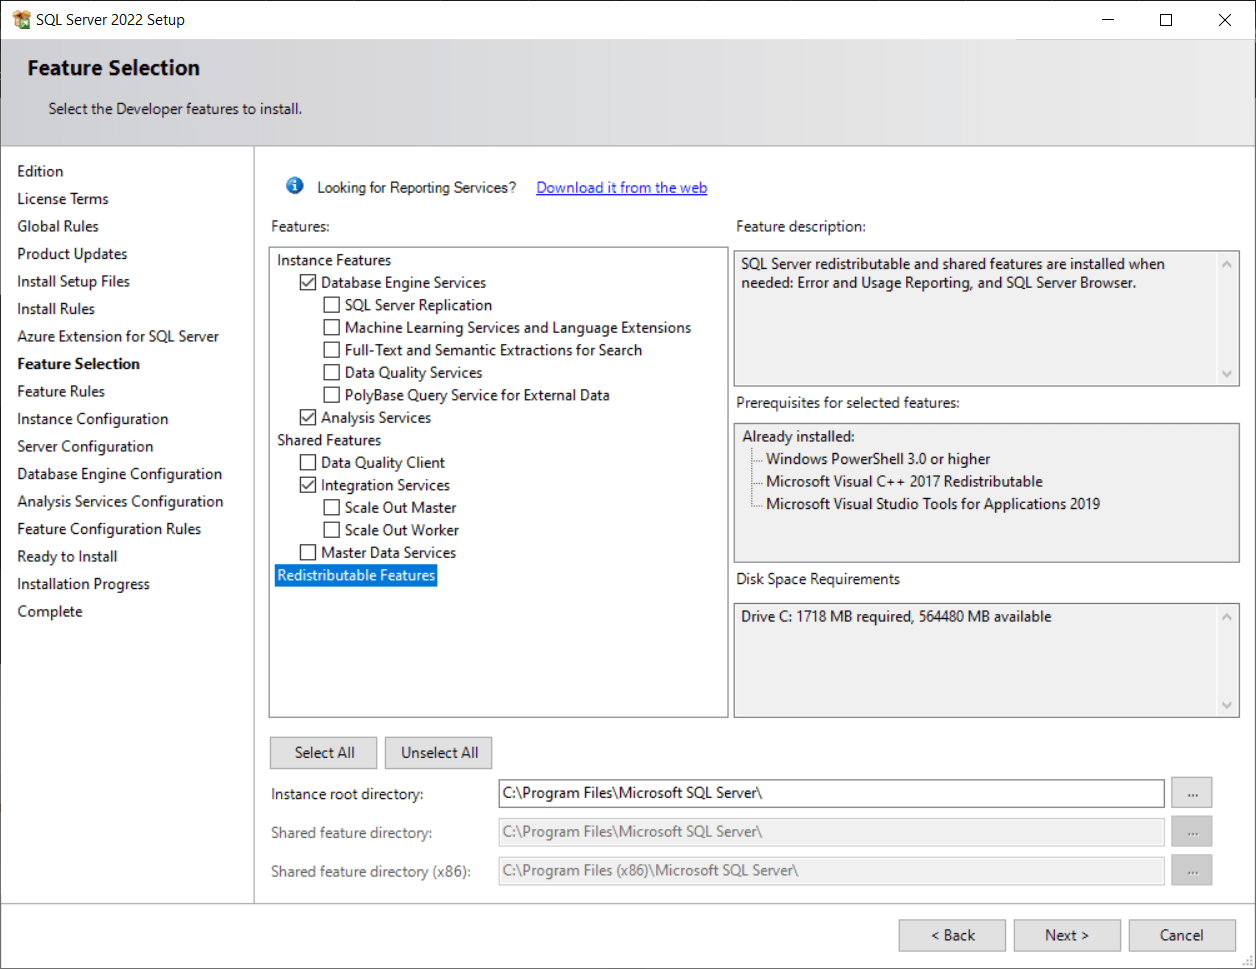Click the info icon beside Reporting Services notice
The height and width of the screenshot is (969, 1256).
coord(294,186)
